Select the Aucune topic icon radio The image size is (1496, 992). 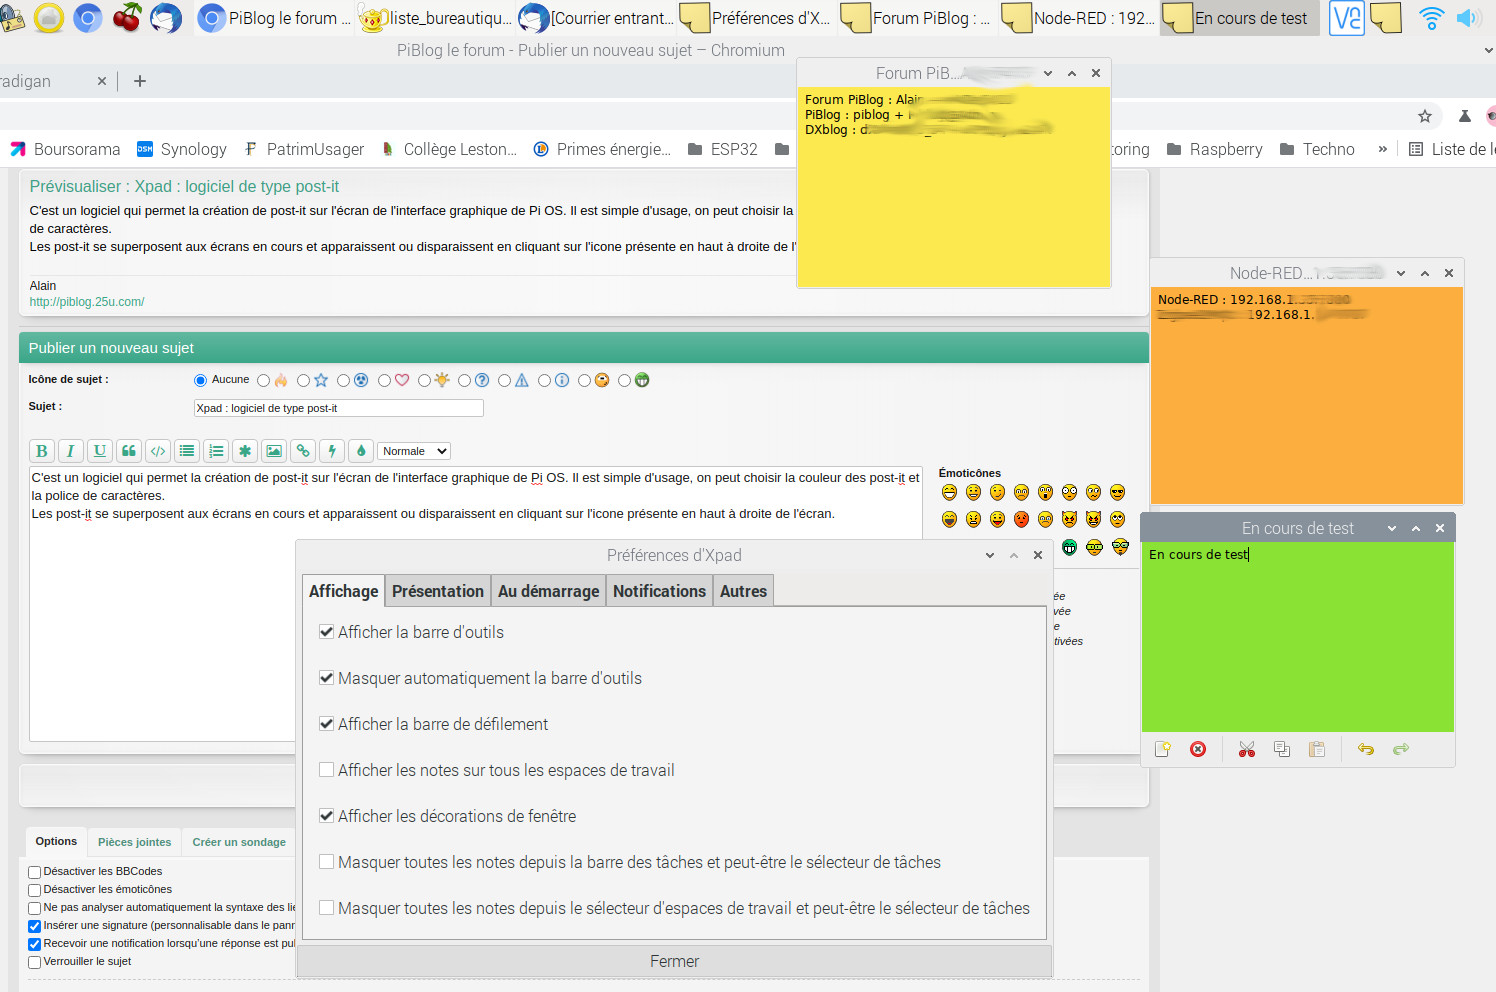(200, 380)
